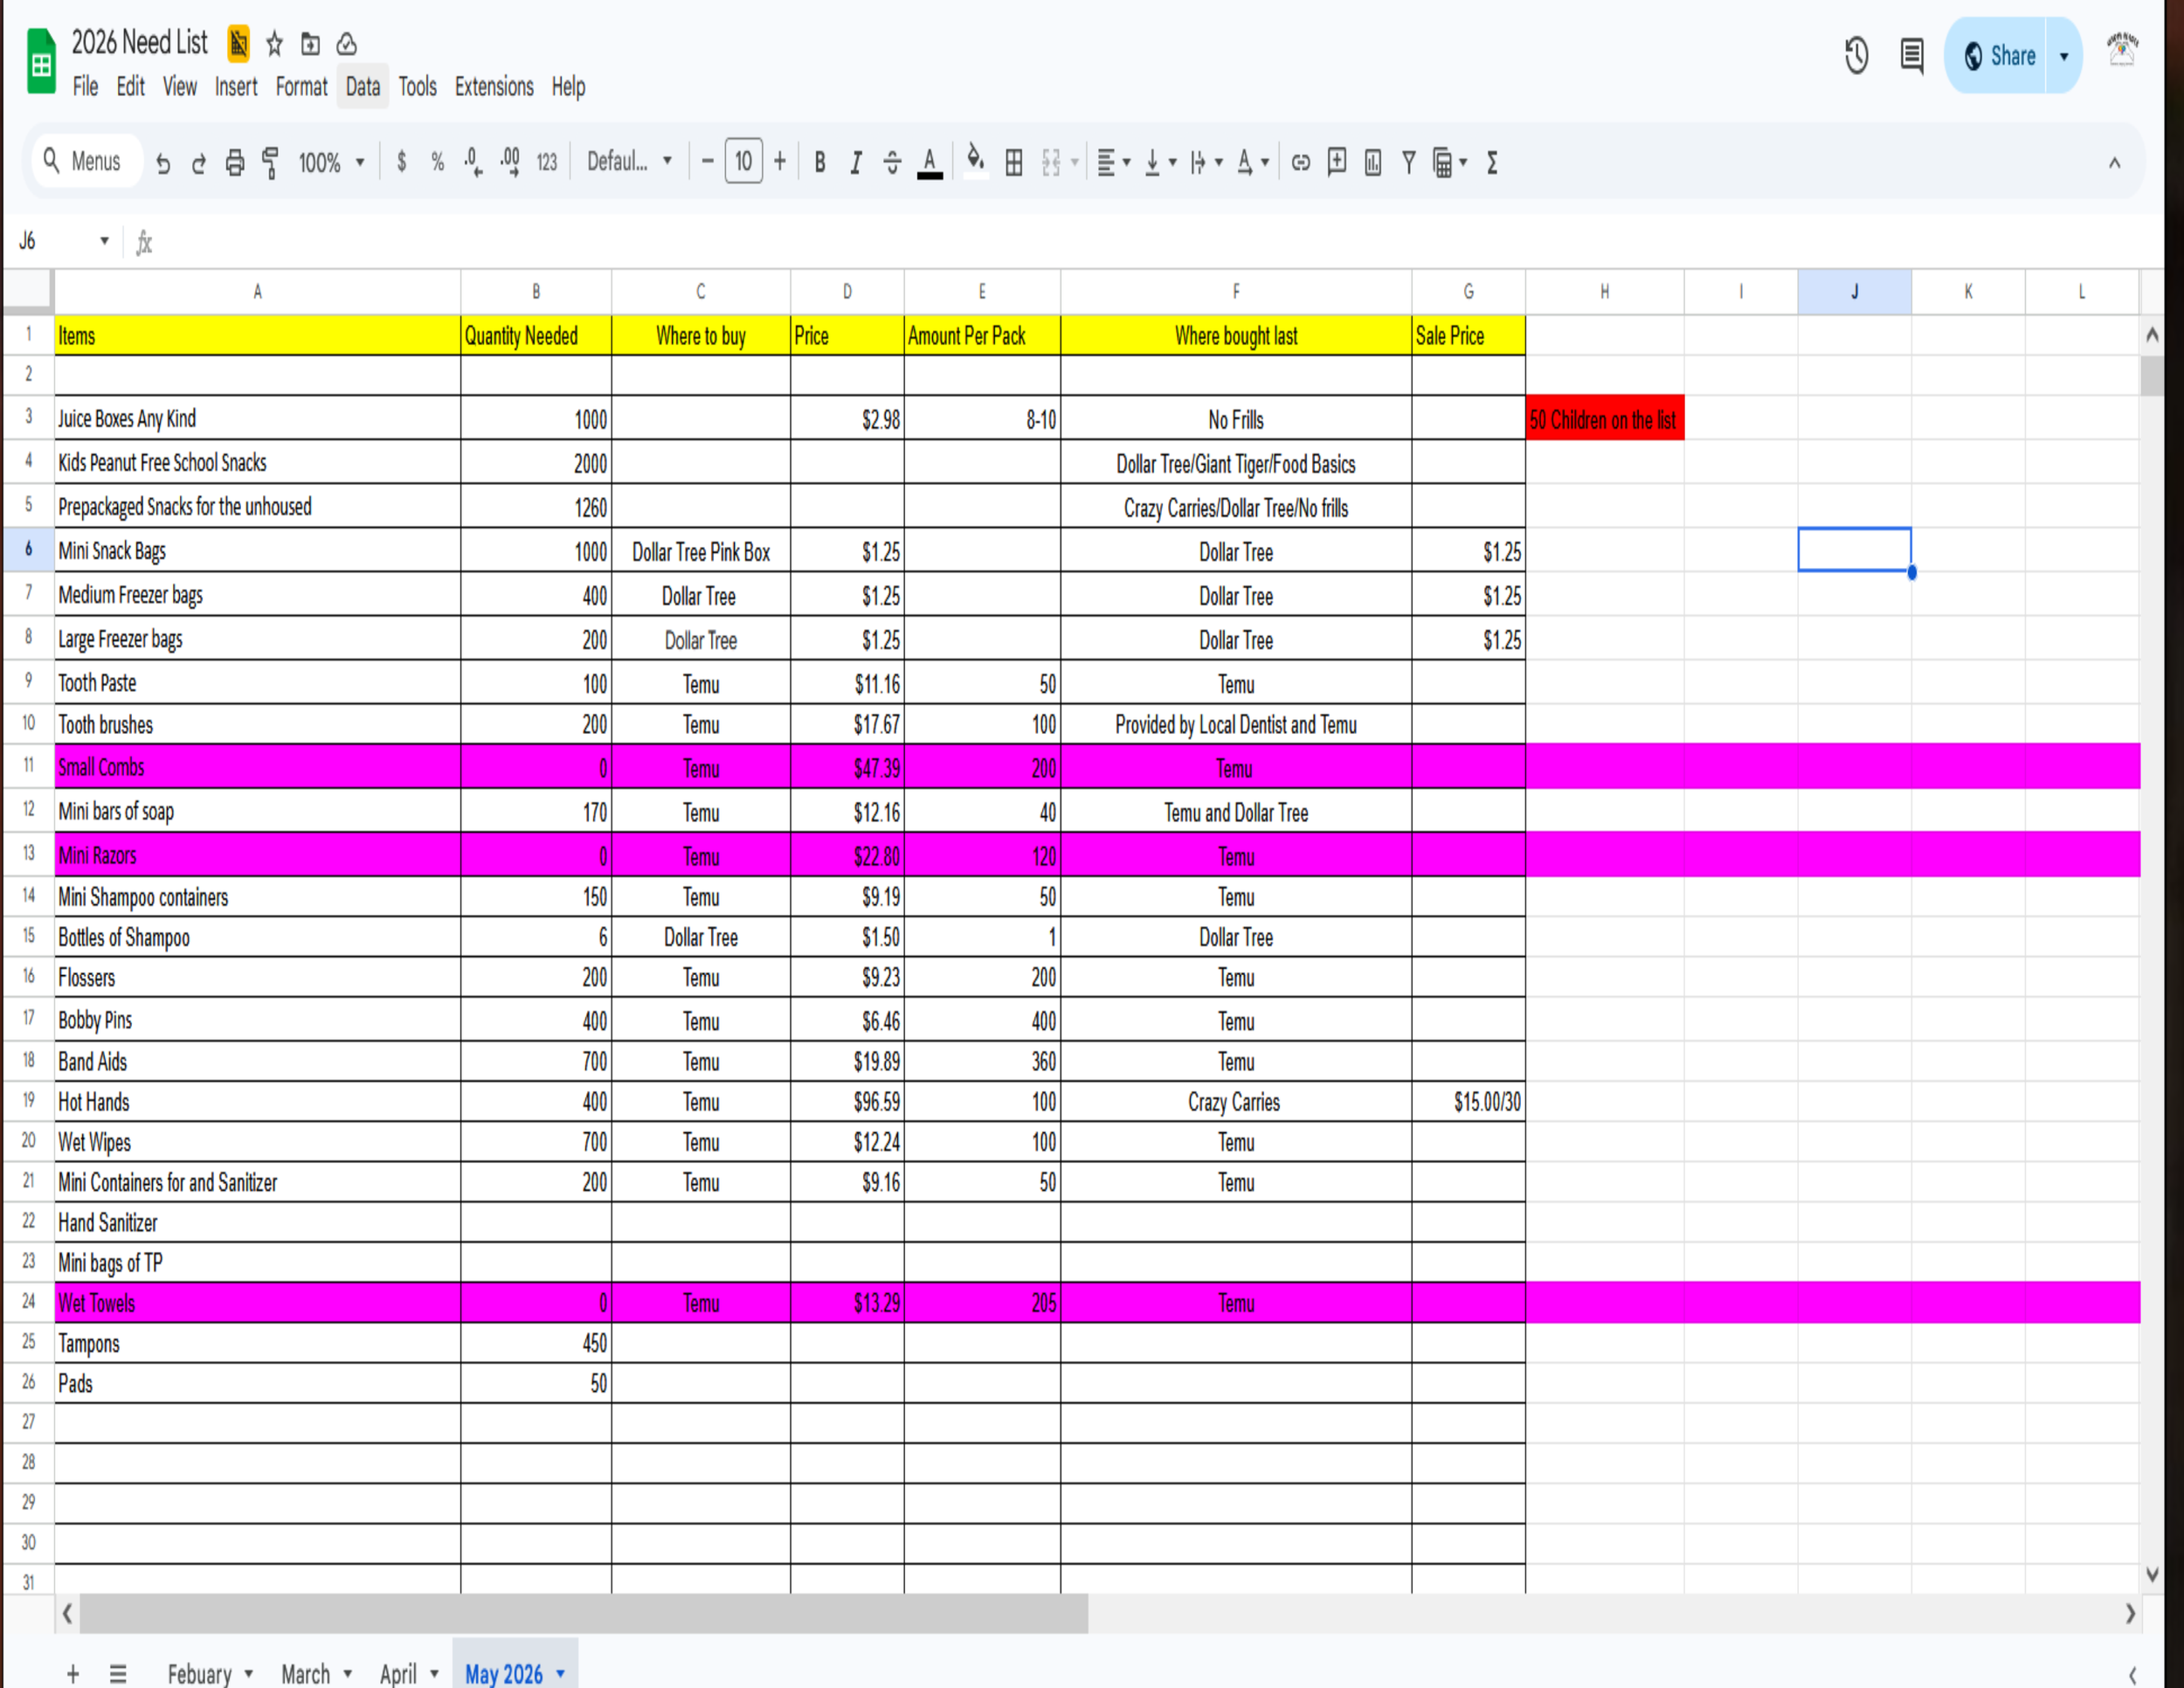This screenshot has width=2184, height=1688.
Task: Format selection as percent
Action: (x=438, y=162)
